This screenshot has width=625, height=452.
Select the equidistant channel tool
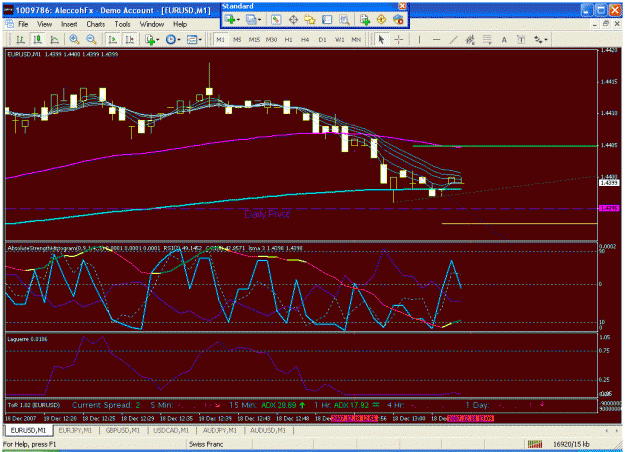(470, 39)
